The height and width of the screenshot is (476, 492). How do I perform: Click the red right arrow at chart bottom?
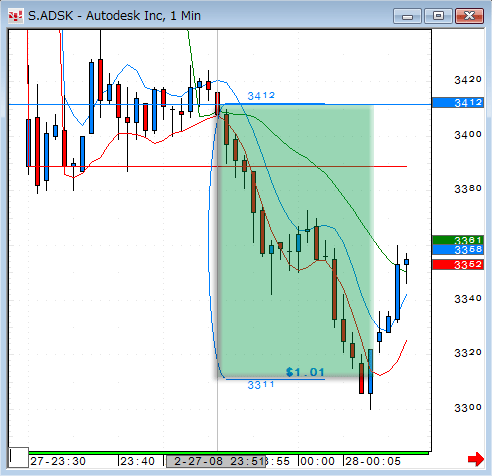(x=476, y=459)
